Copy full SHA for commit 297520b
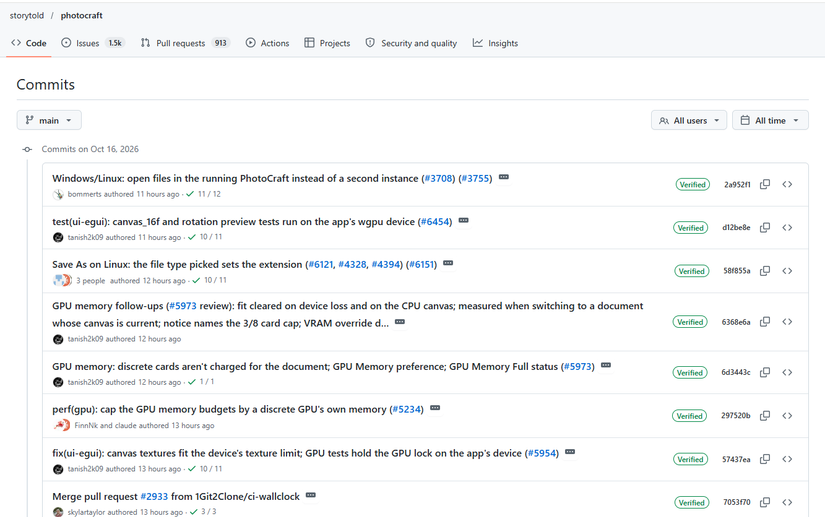 pyautogui.click(x=765, y=415)
